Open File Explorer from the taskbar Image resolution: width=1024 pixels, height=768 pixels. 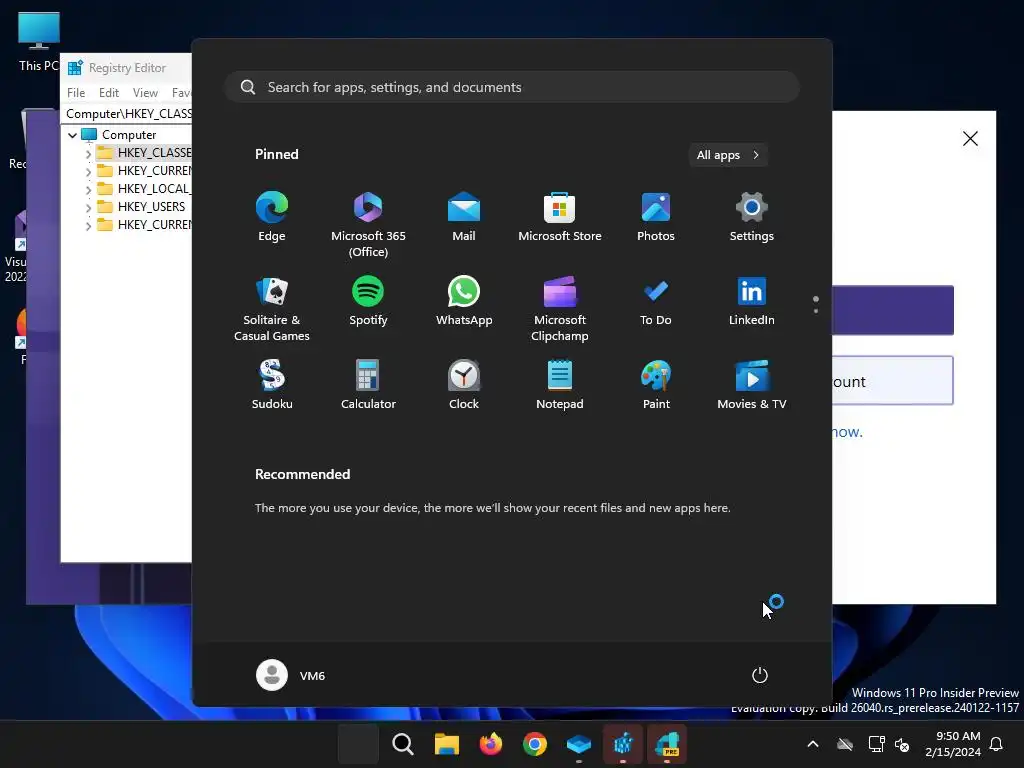click(447, 744)
